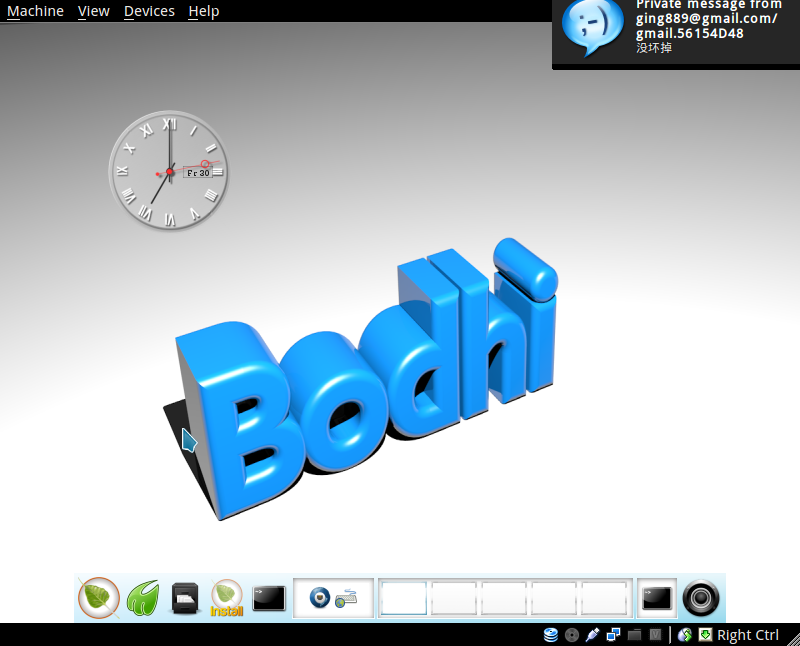Open the file cabinet file manager icon

[185, 598]
